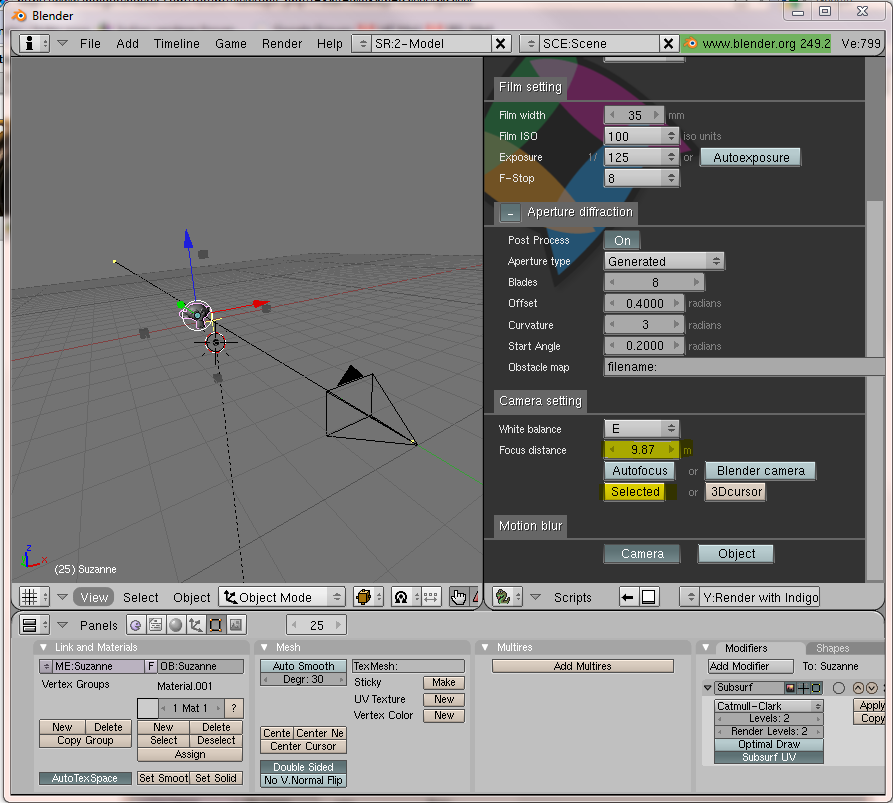Switch to Shading context sphere icon
893x803 pixels.
pyautogui.click(x=175, y=625)
